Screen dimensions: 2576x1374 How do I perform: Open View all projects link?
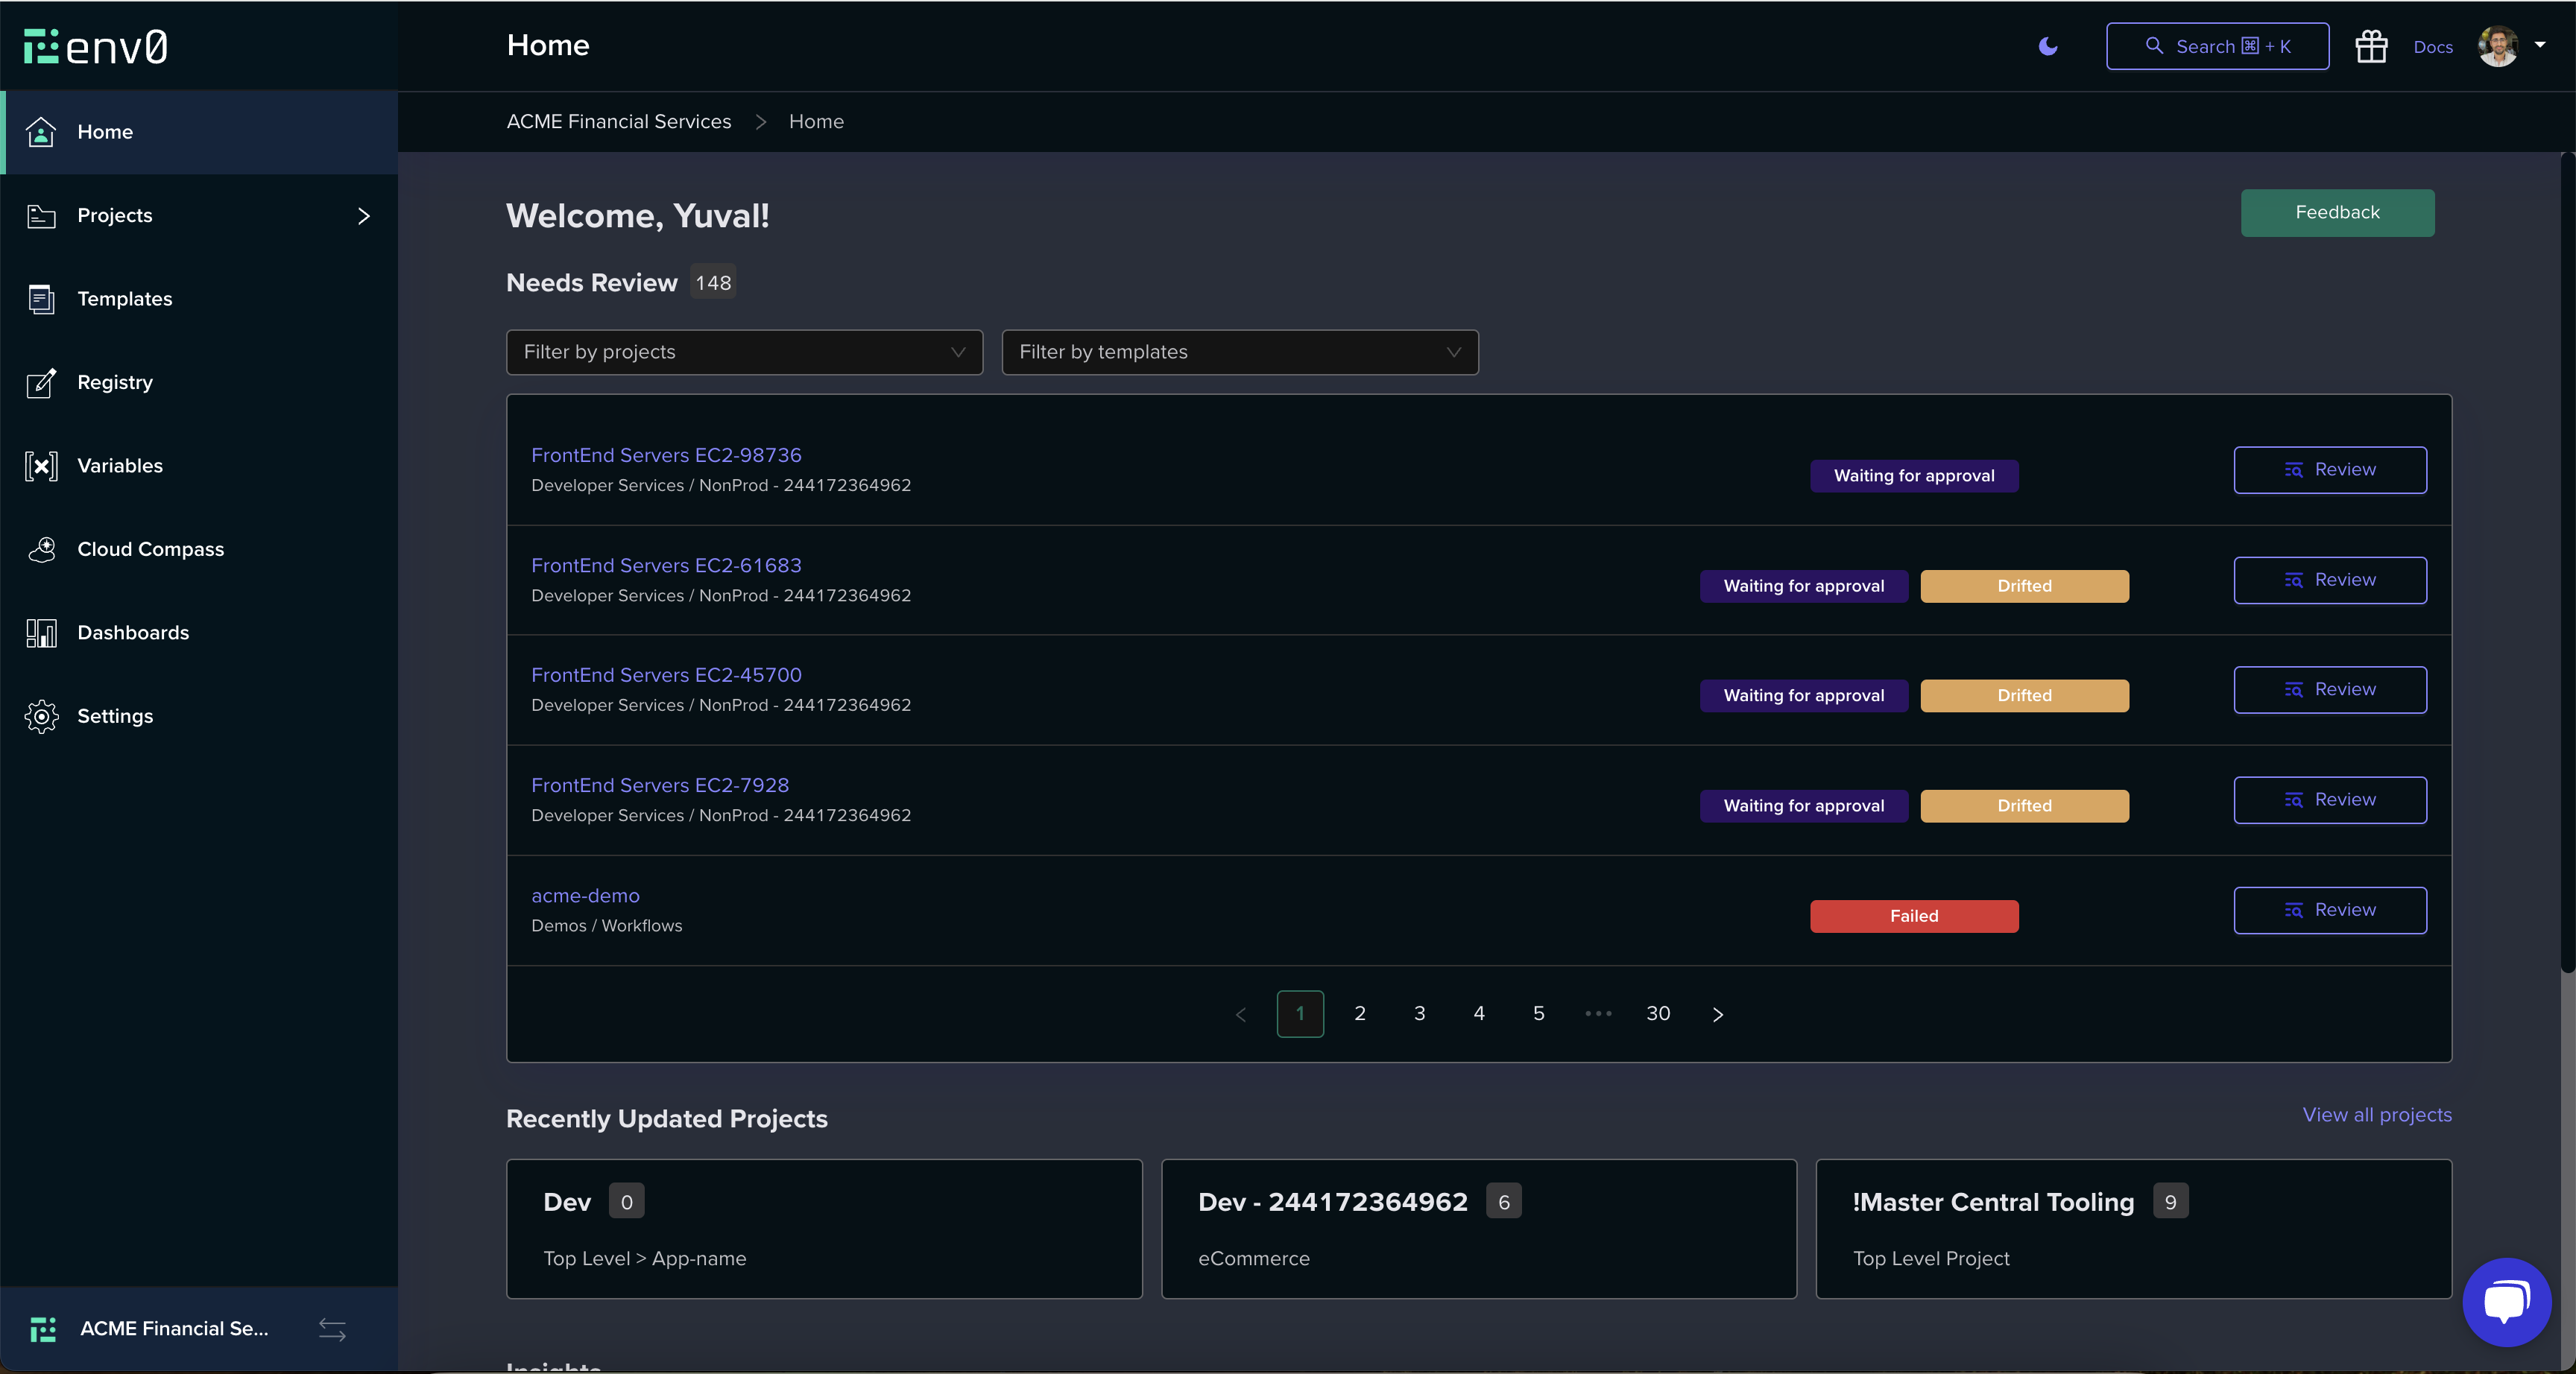coord(2376,1115)
